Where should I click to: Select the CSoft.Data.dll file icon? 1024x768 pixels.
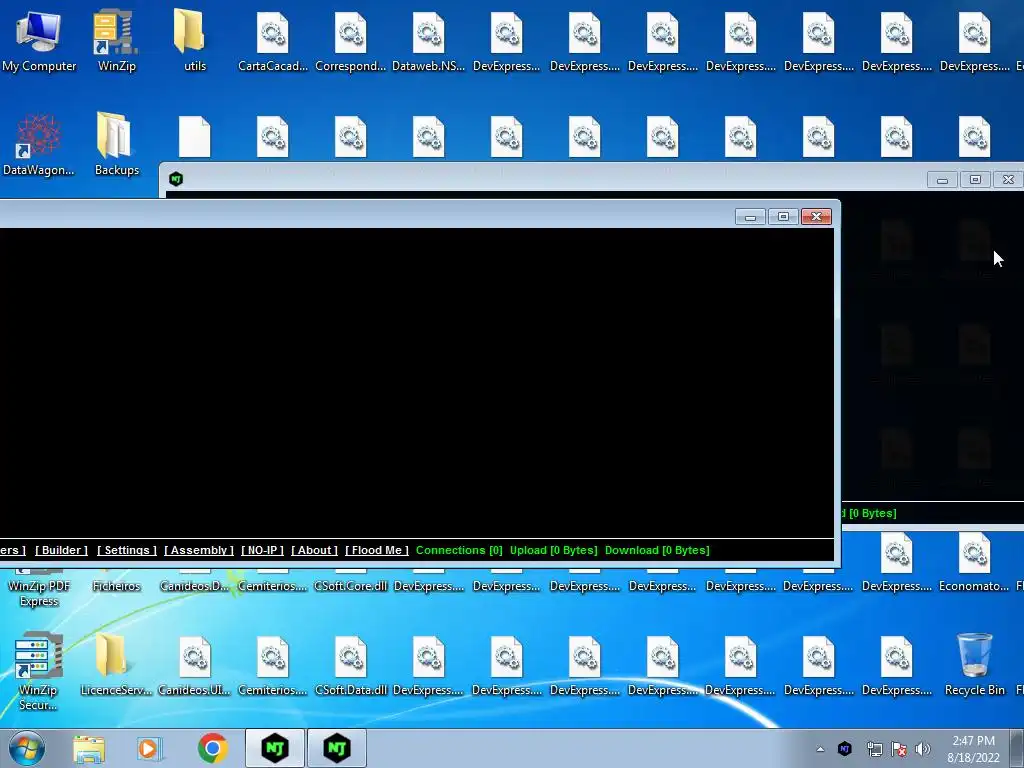click(351, 665)
